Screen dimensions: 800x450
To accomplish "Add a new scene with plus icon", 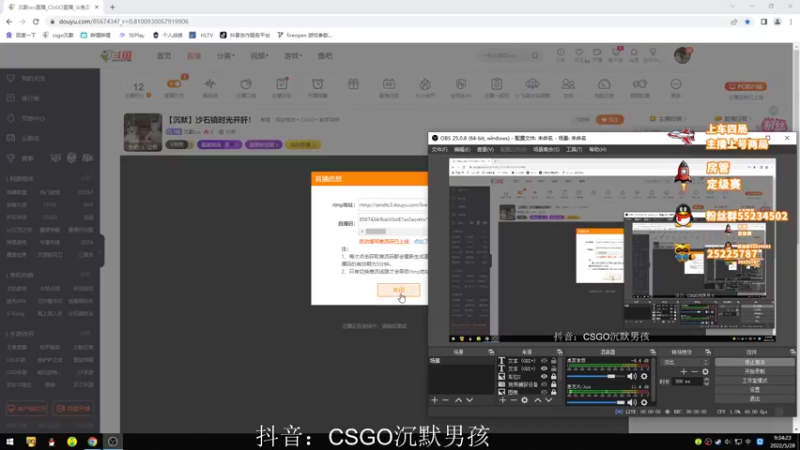I will point(435,401).
